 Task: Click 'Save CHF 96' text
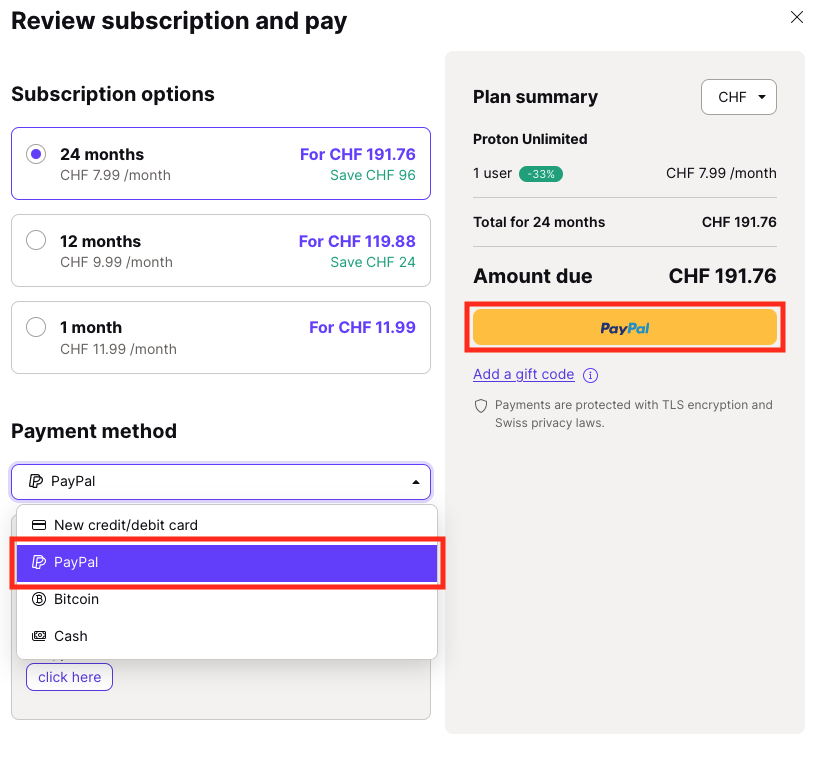click(373, 175)
